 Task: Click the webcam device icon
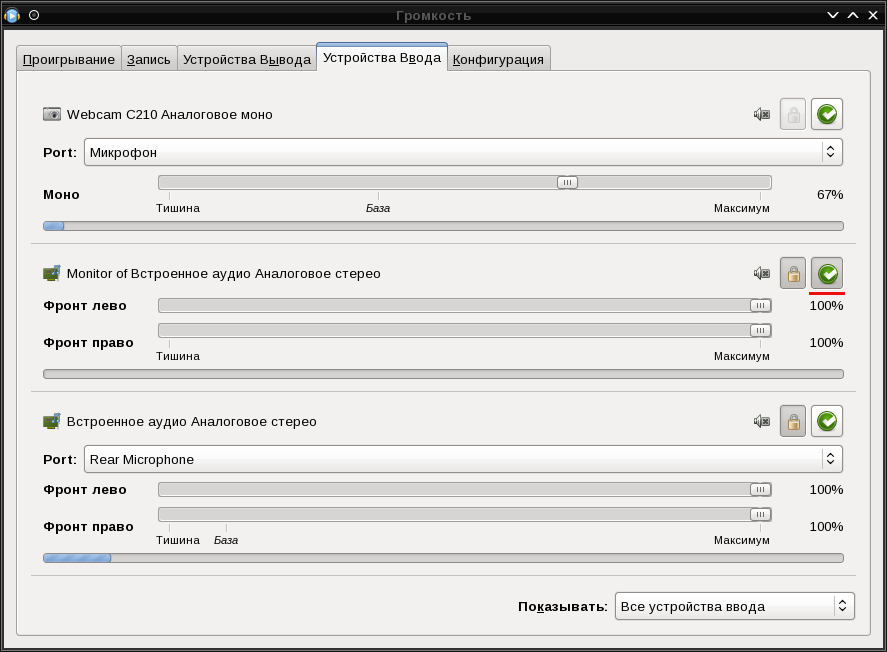pyautogui.click(x=52, y=115)
